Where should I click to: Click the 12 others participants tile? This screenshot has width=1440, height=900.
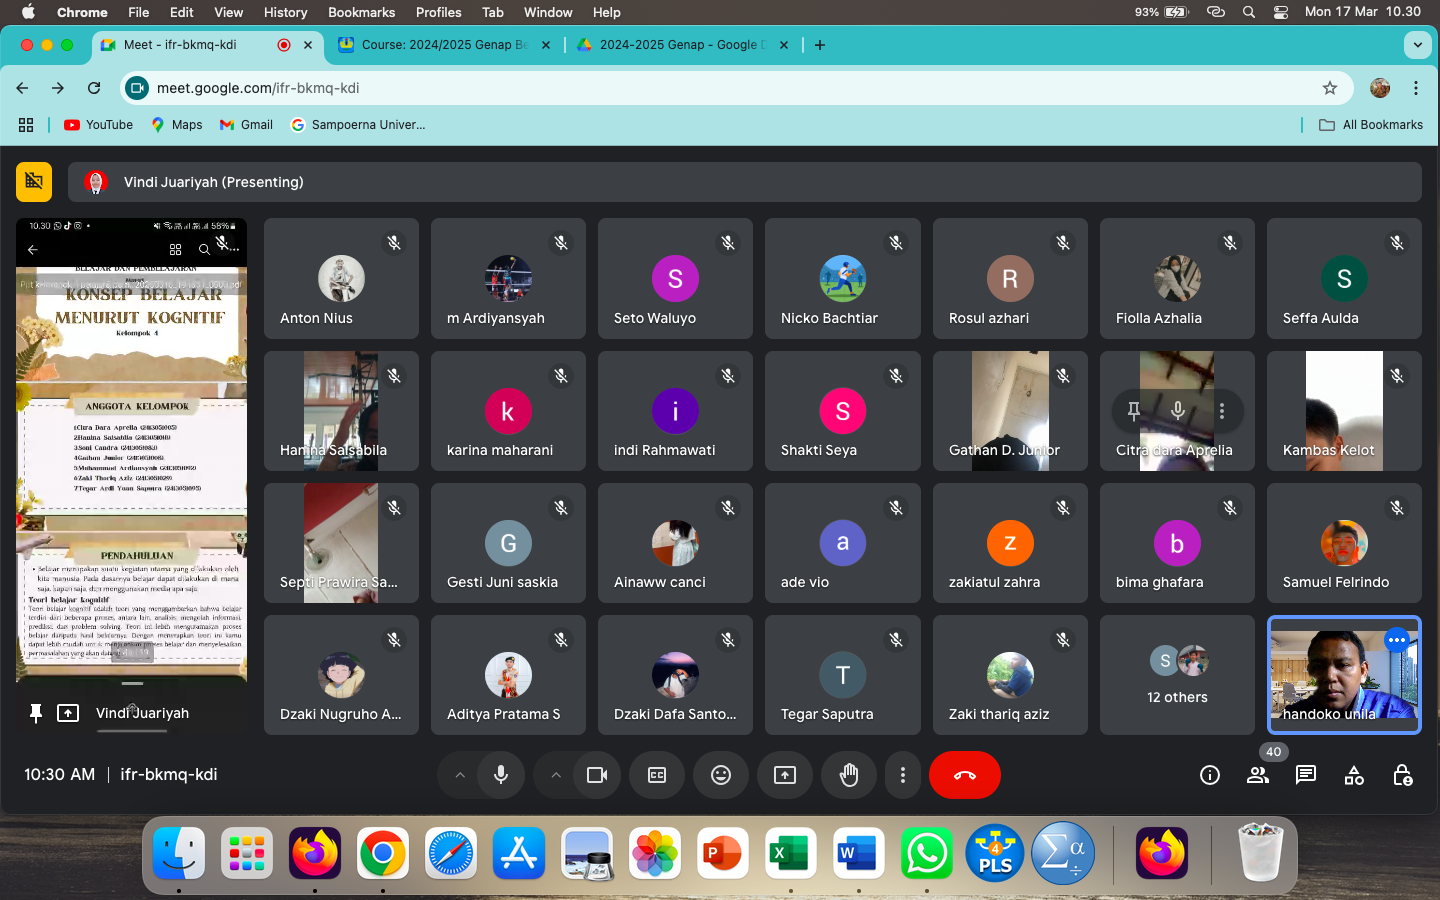(1177, 675)
